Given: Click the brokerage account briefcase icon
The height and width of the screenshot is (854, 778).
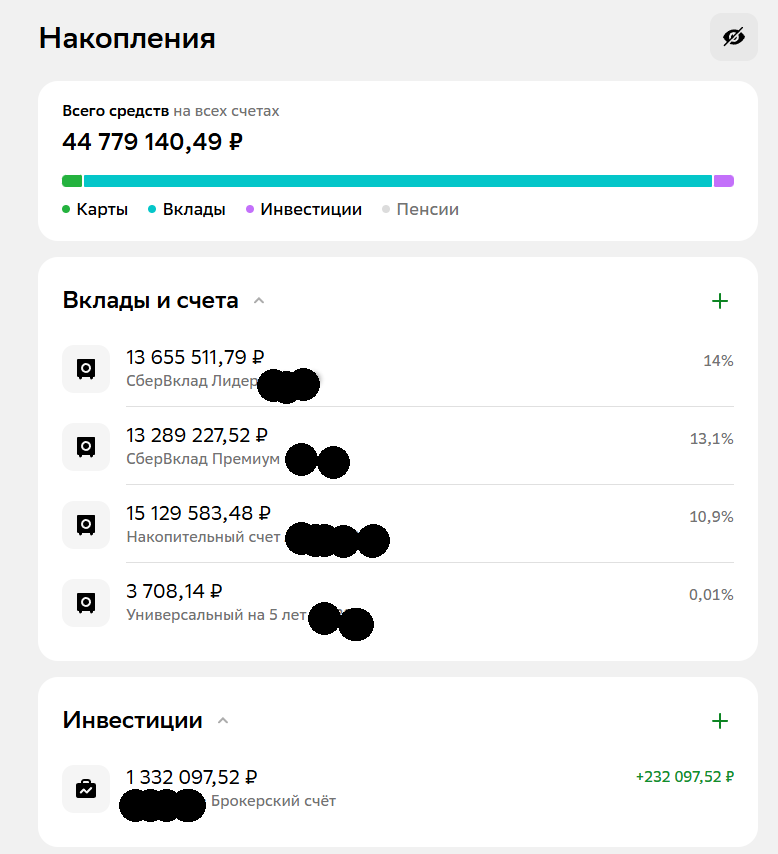Looking at the screenshot, I should (x=86, y=789).
